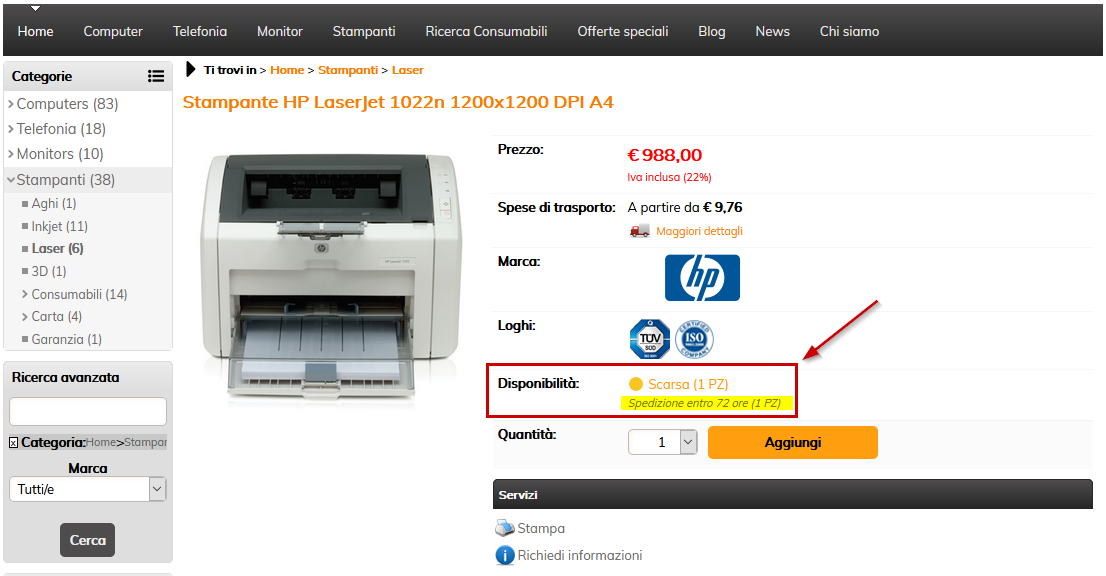
Task: Click the Richiedi informazioni info icon
Action: [x=505, y=556]
